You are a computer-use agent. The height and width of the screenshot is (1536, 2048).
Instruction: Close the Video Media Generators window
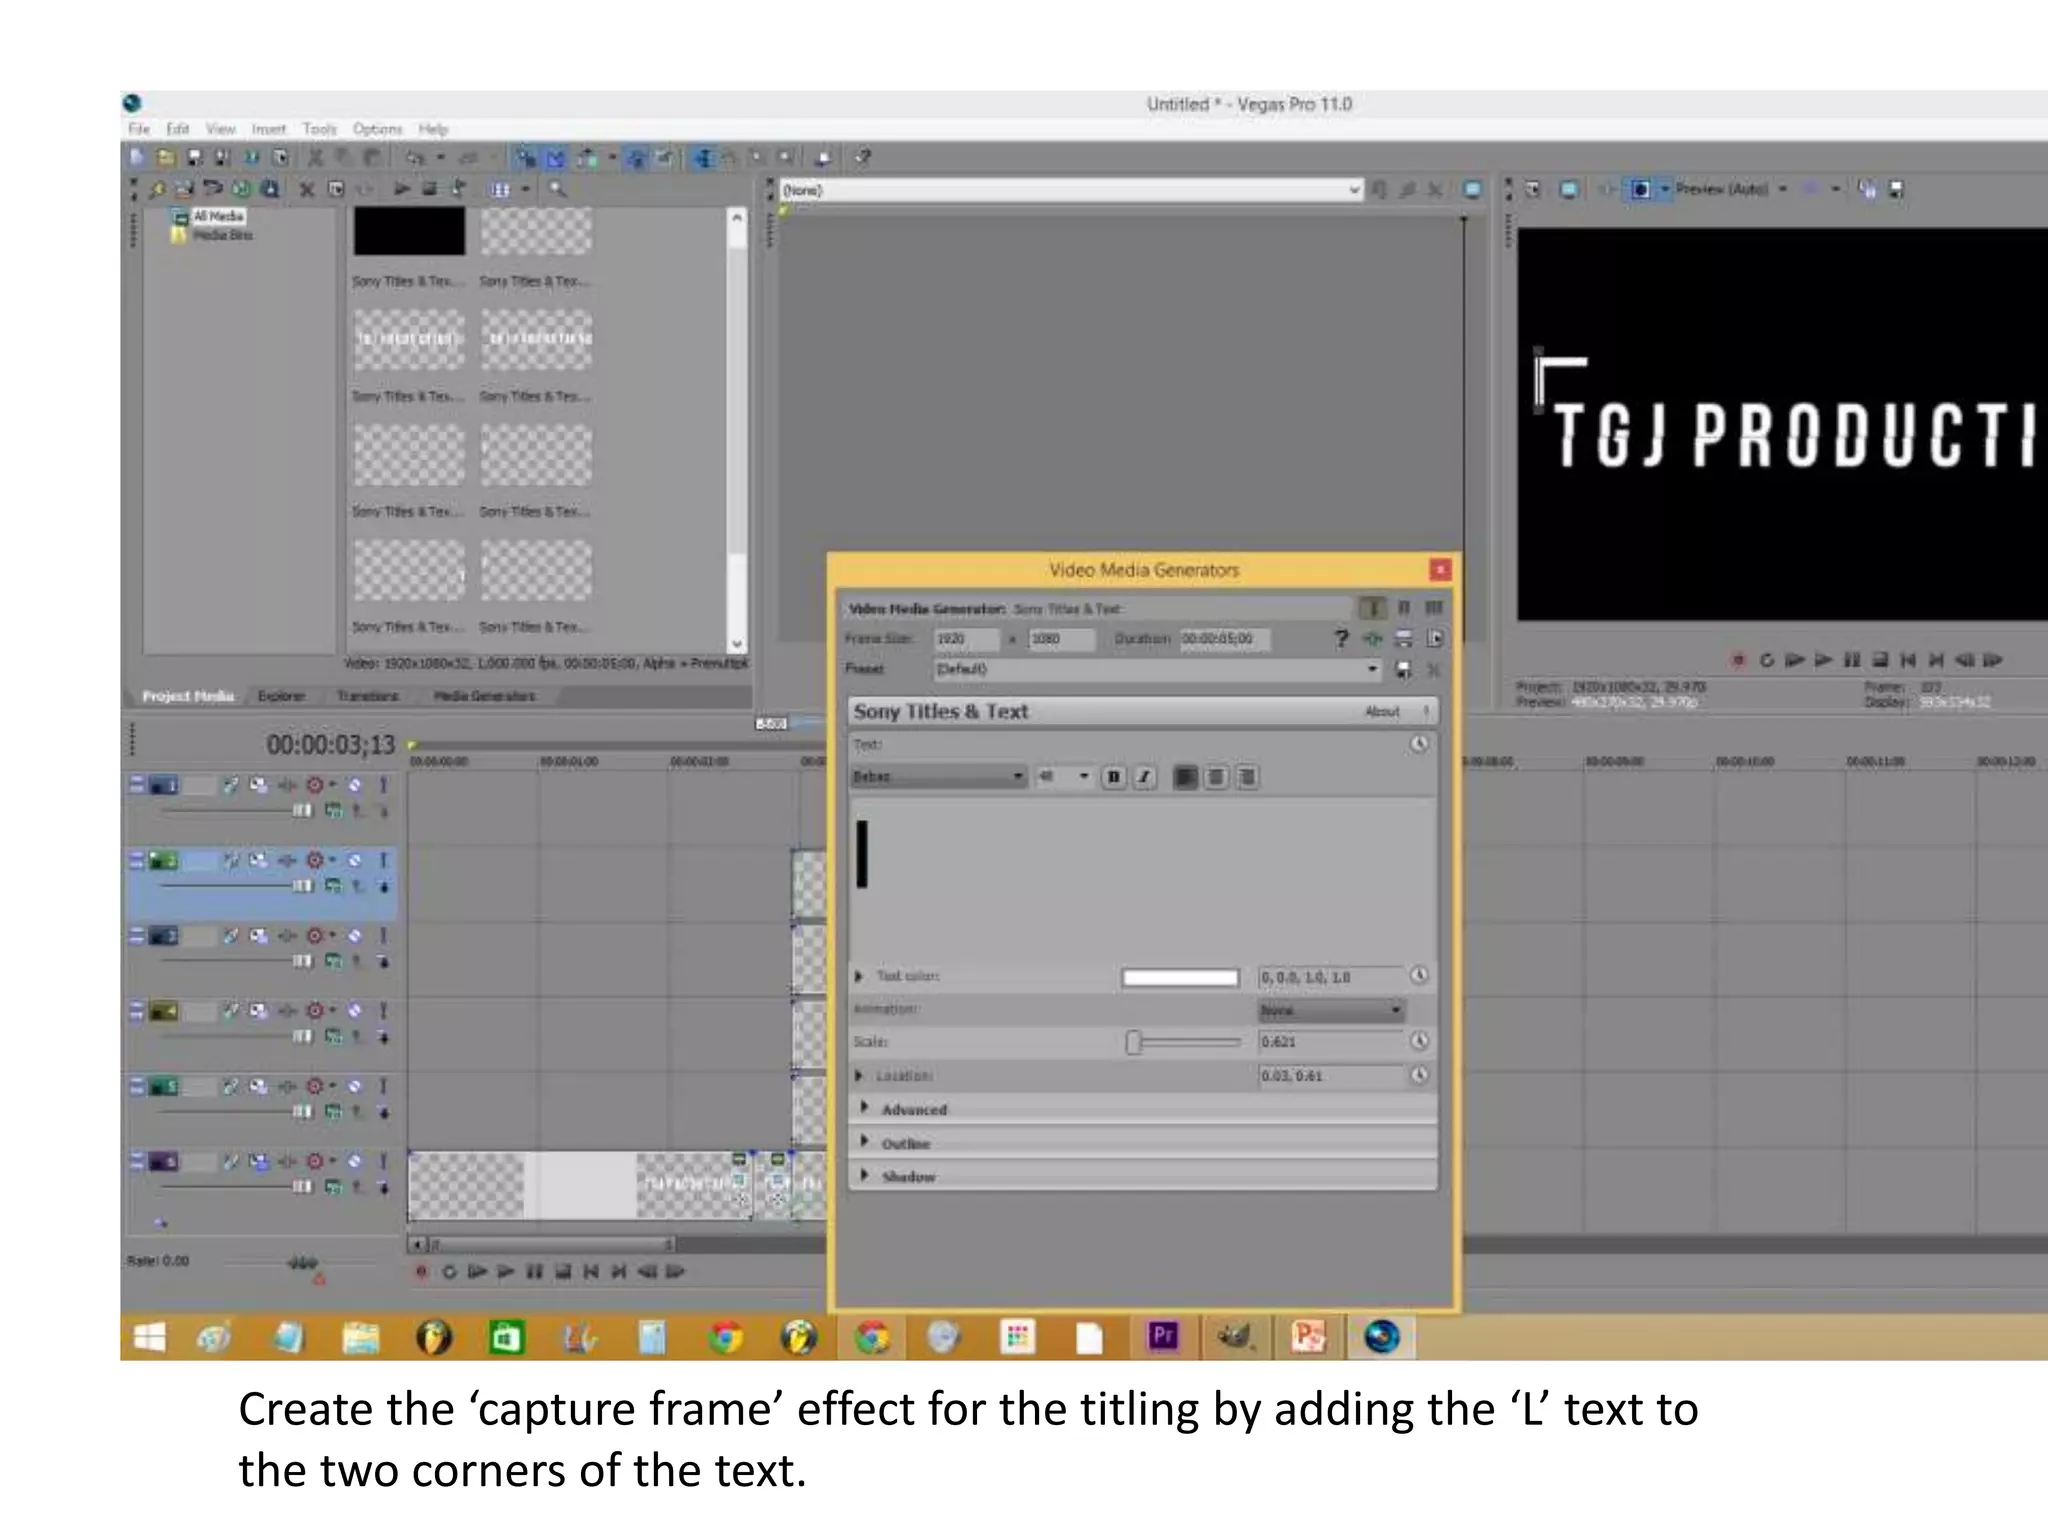1440,569
